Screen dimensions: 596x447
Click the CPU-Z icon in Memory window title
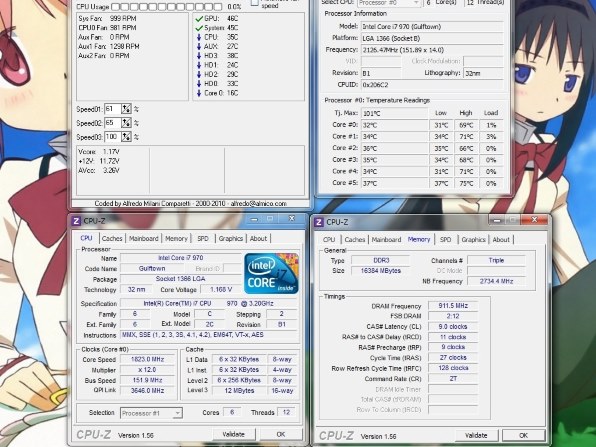pyautogui.click(x=319, y=222)
